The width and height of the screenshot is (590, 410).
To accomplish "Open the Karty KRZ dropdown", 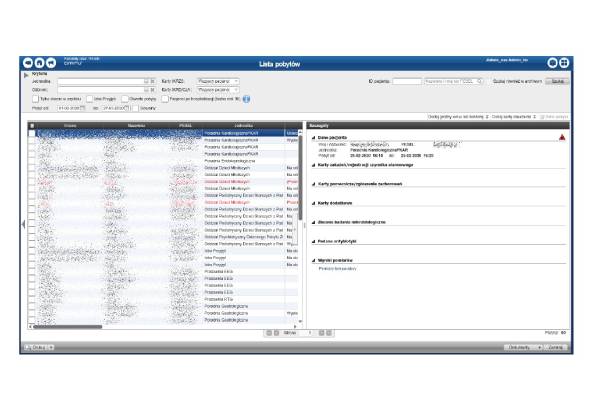I will 218,81.
